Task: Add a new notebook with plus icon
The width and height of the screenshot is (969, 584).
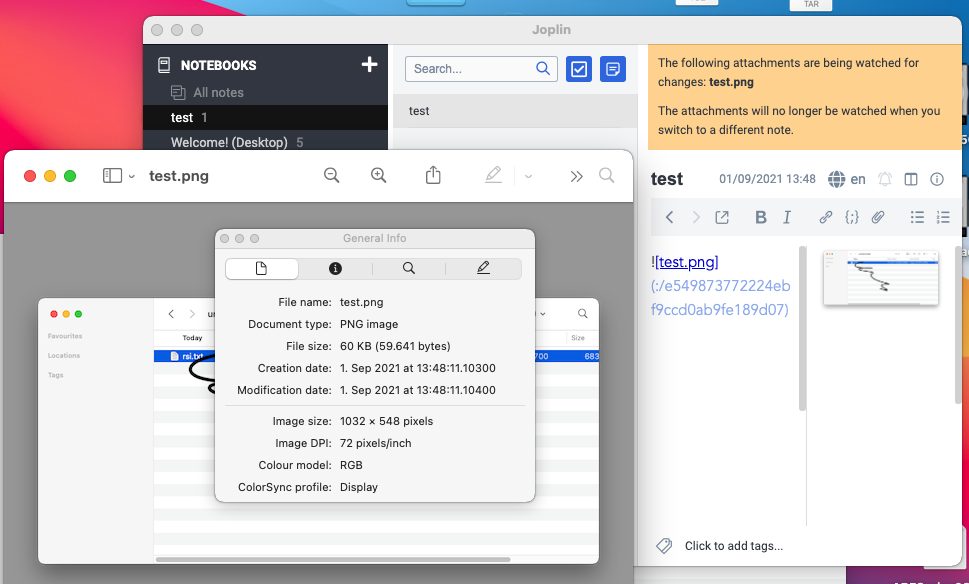Action: (370, 64)
